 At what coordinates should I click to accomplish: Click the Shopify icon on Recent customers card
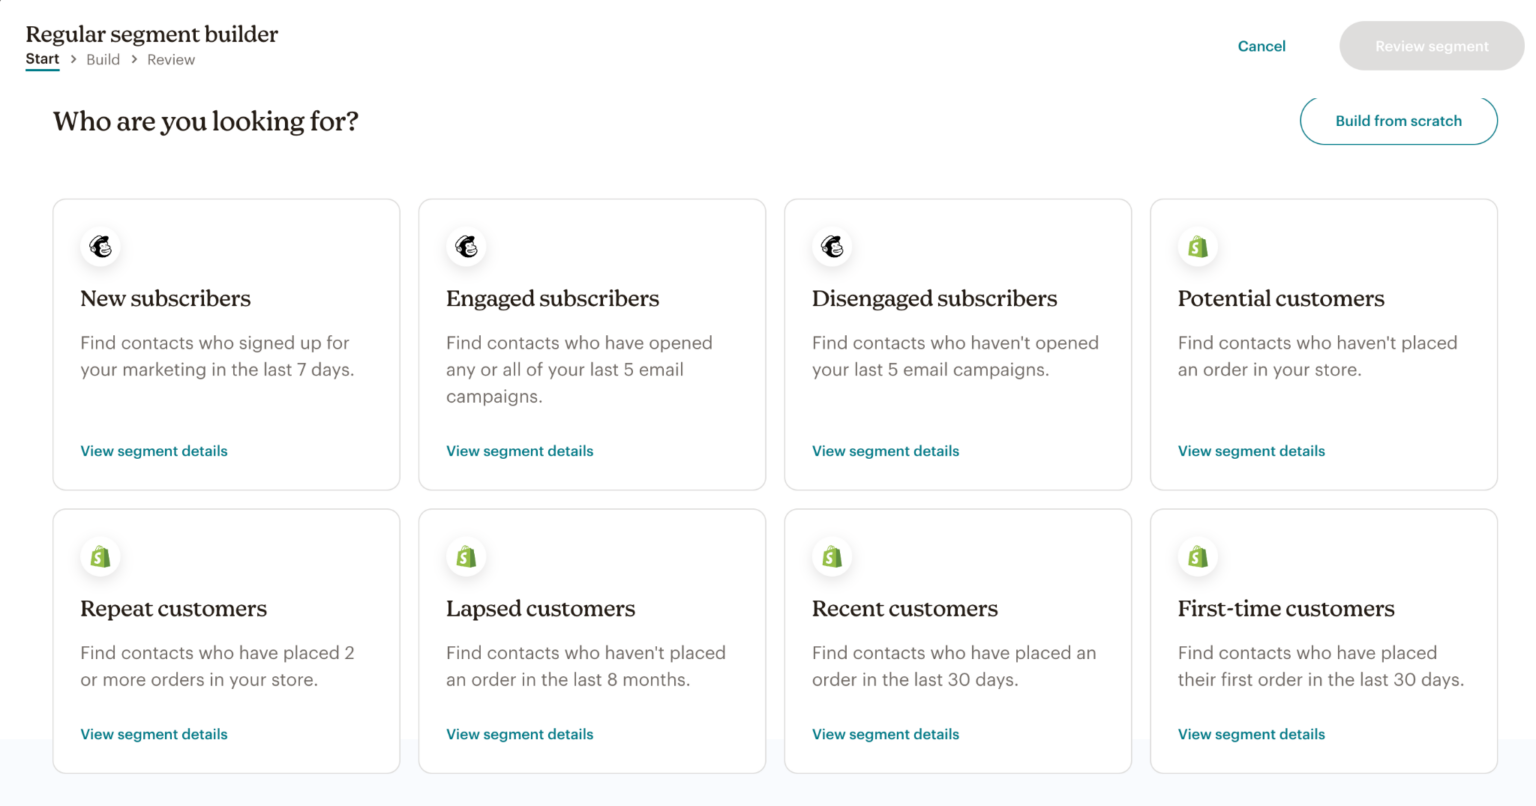pyautogui.click(x=832, y=557)
